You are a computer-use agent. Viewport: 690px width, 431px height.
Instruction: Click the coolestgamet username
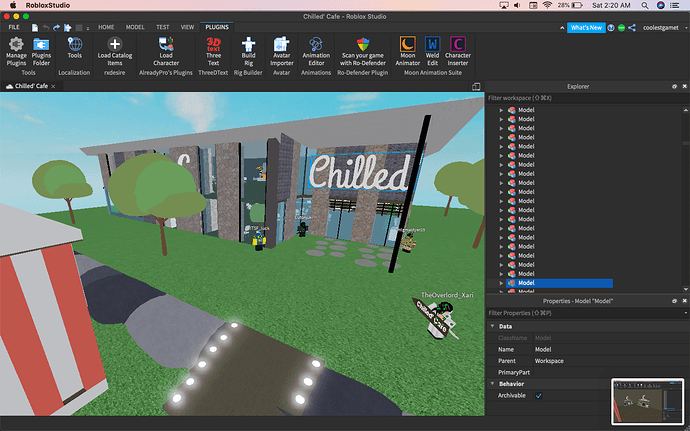pyautogui.click(x=661, y=28)
